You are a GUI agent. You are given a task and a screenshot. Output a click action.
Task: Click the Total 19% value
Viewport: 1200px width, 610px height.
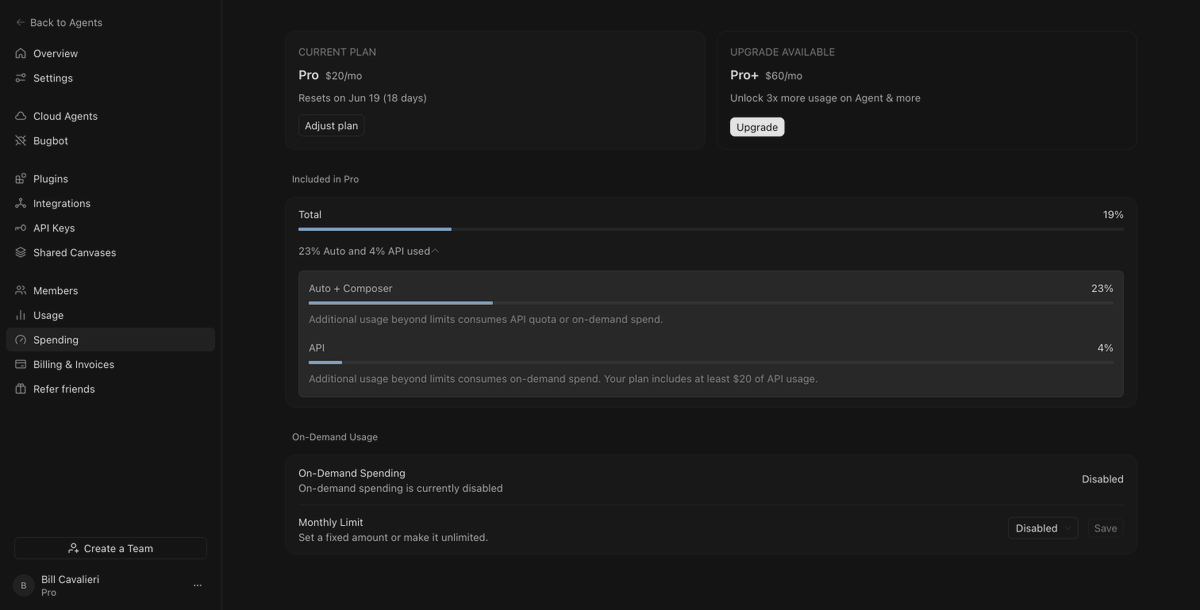click(x=1113, y=215)
